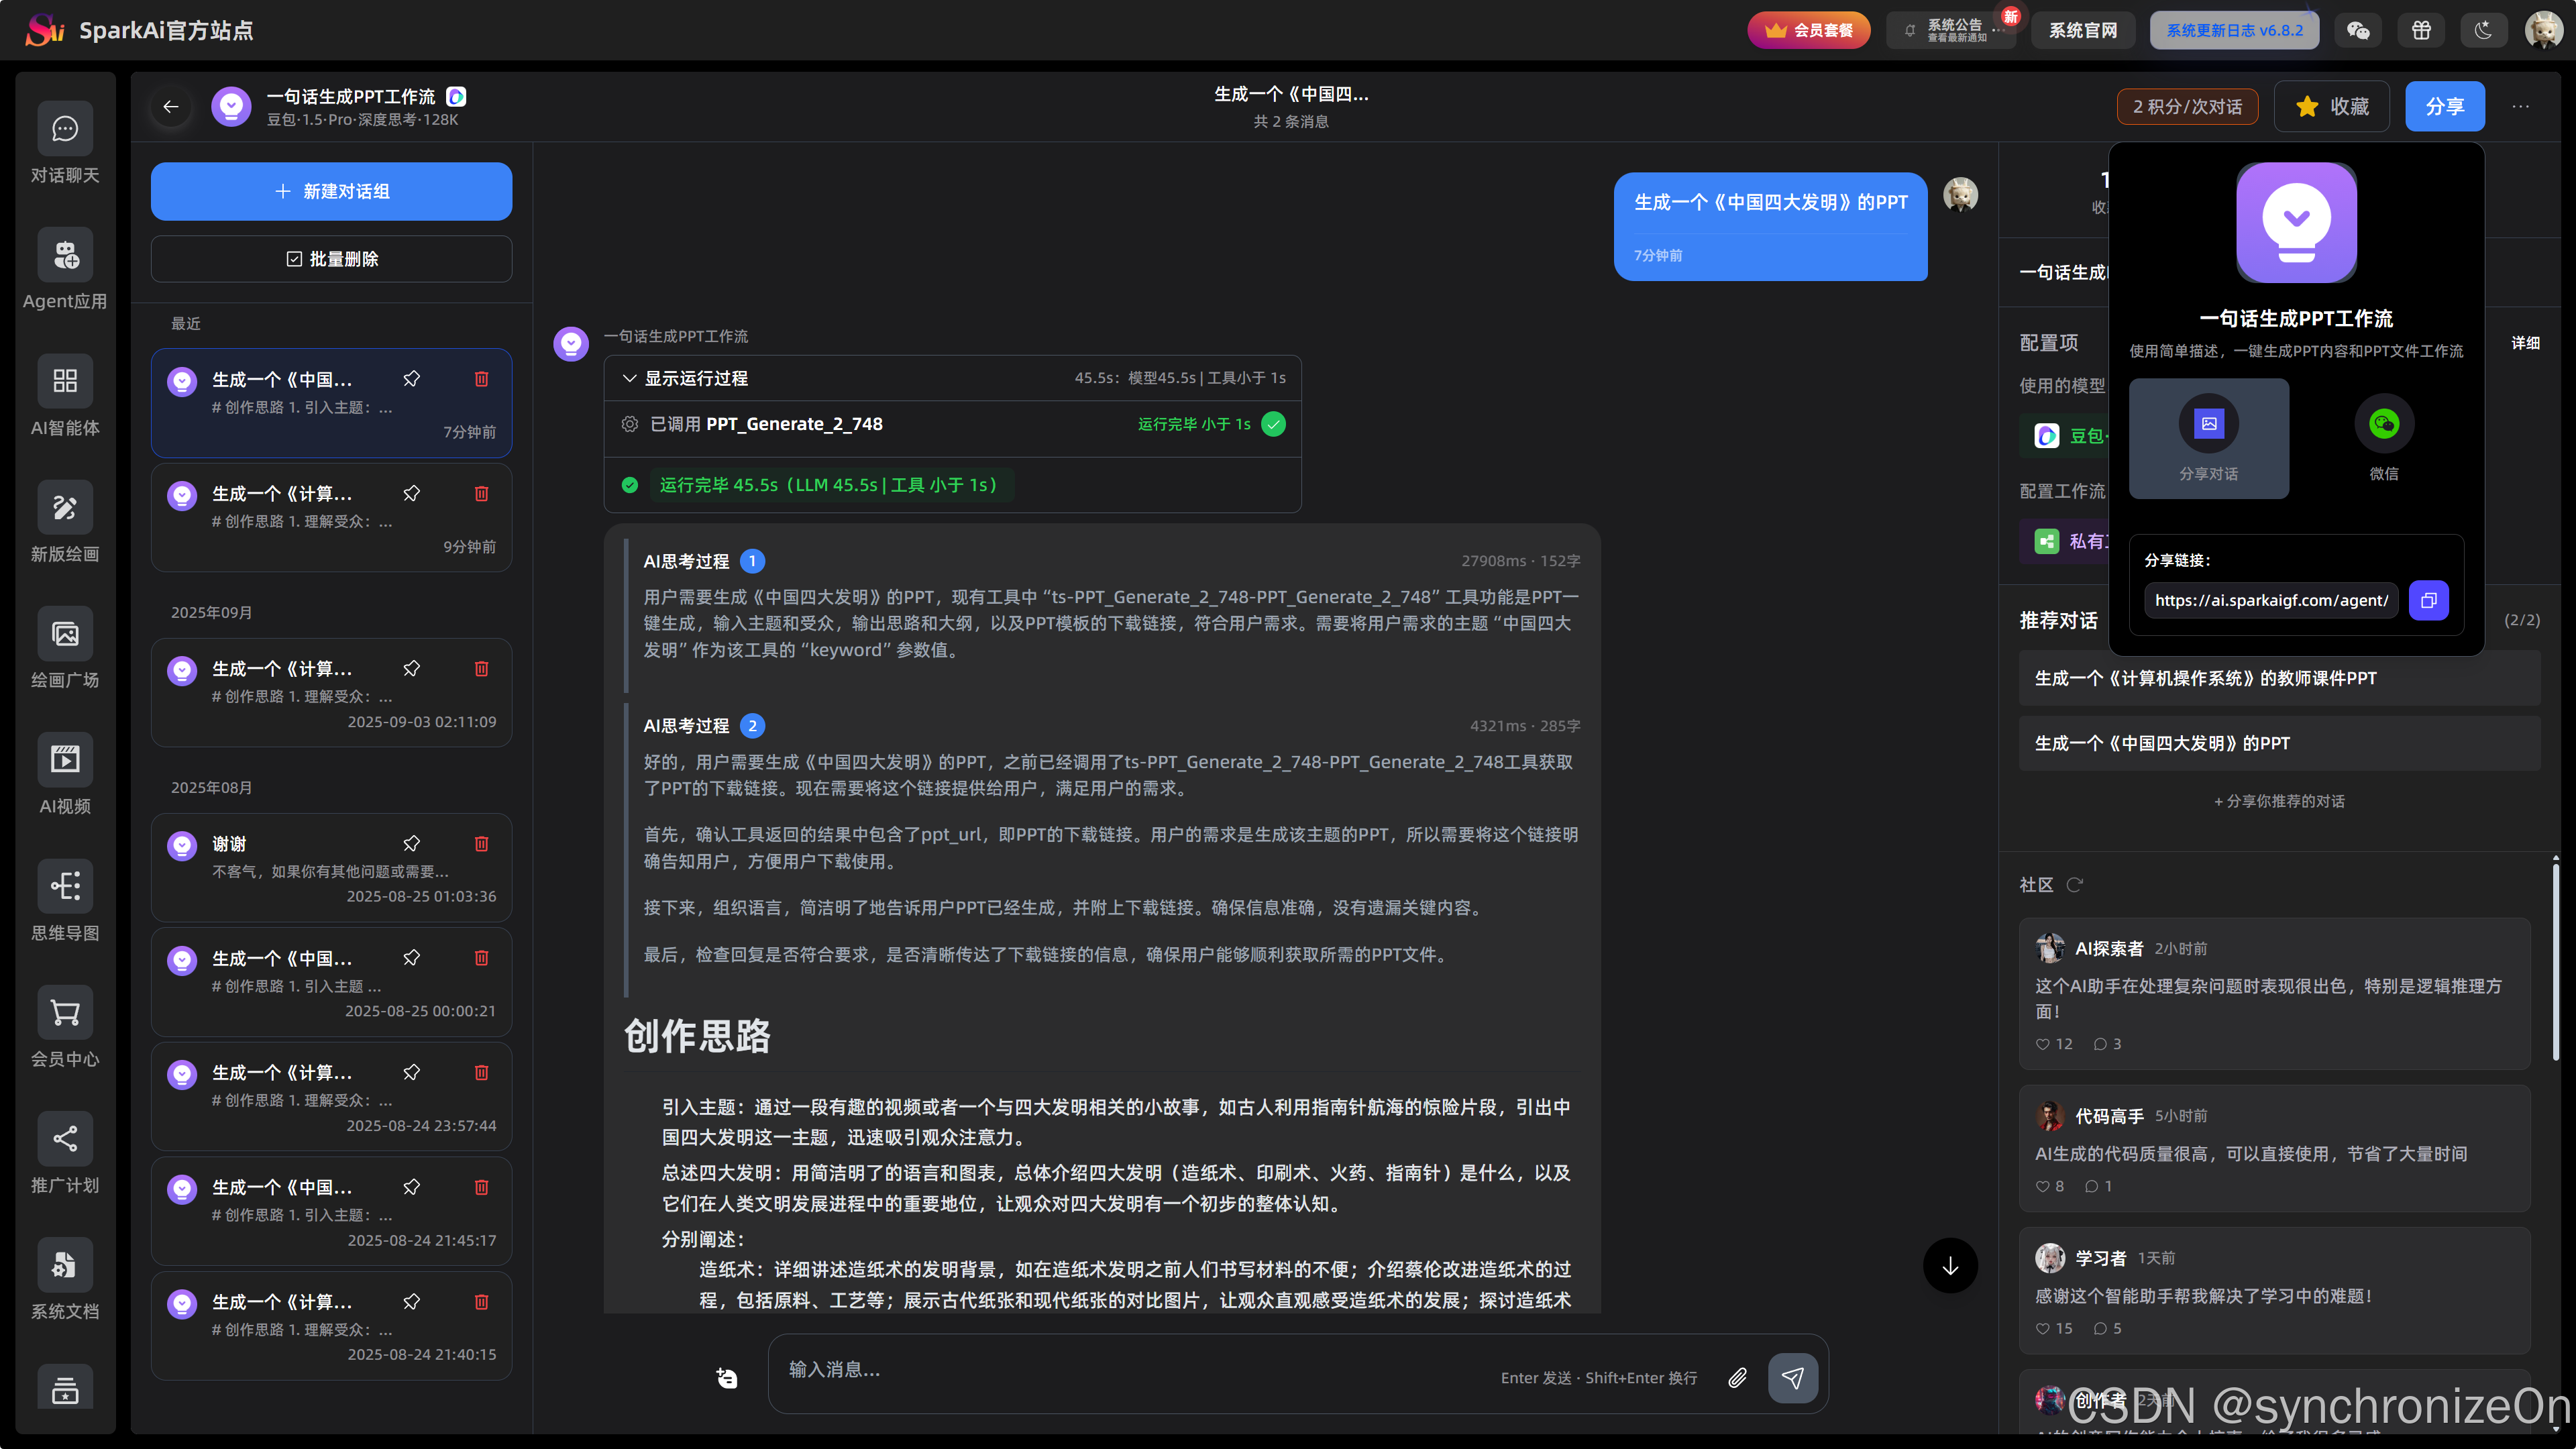2576x1449 pixels.
Task: Open 对话聊天 in the sidebar
Action: [65, 129]
